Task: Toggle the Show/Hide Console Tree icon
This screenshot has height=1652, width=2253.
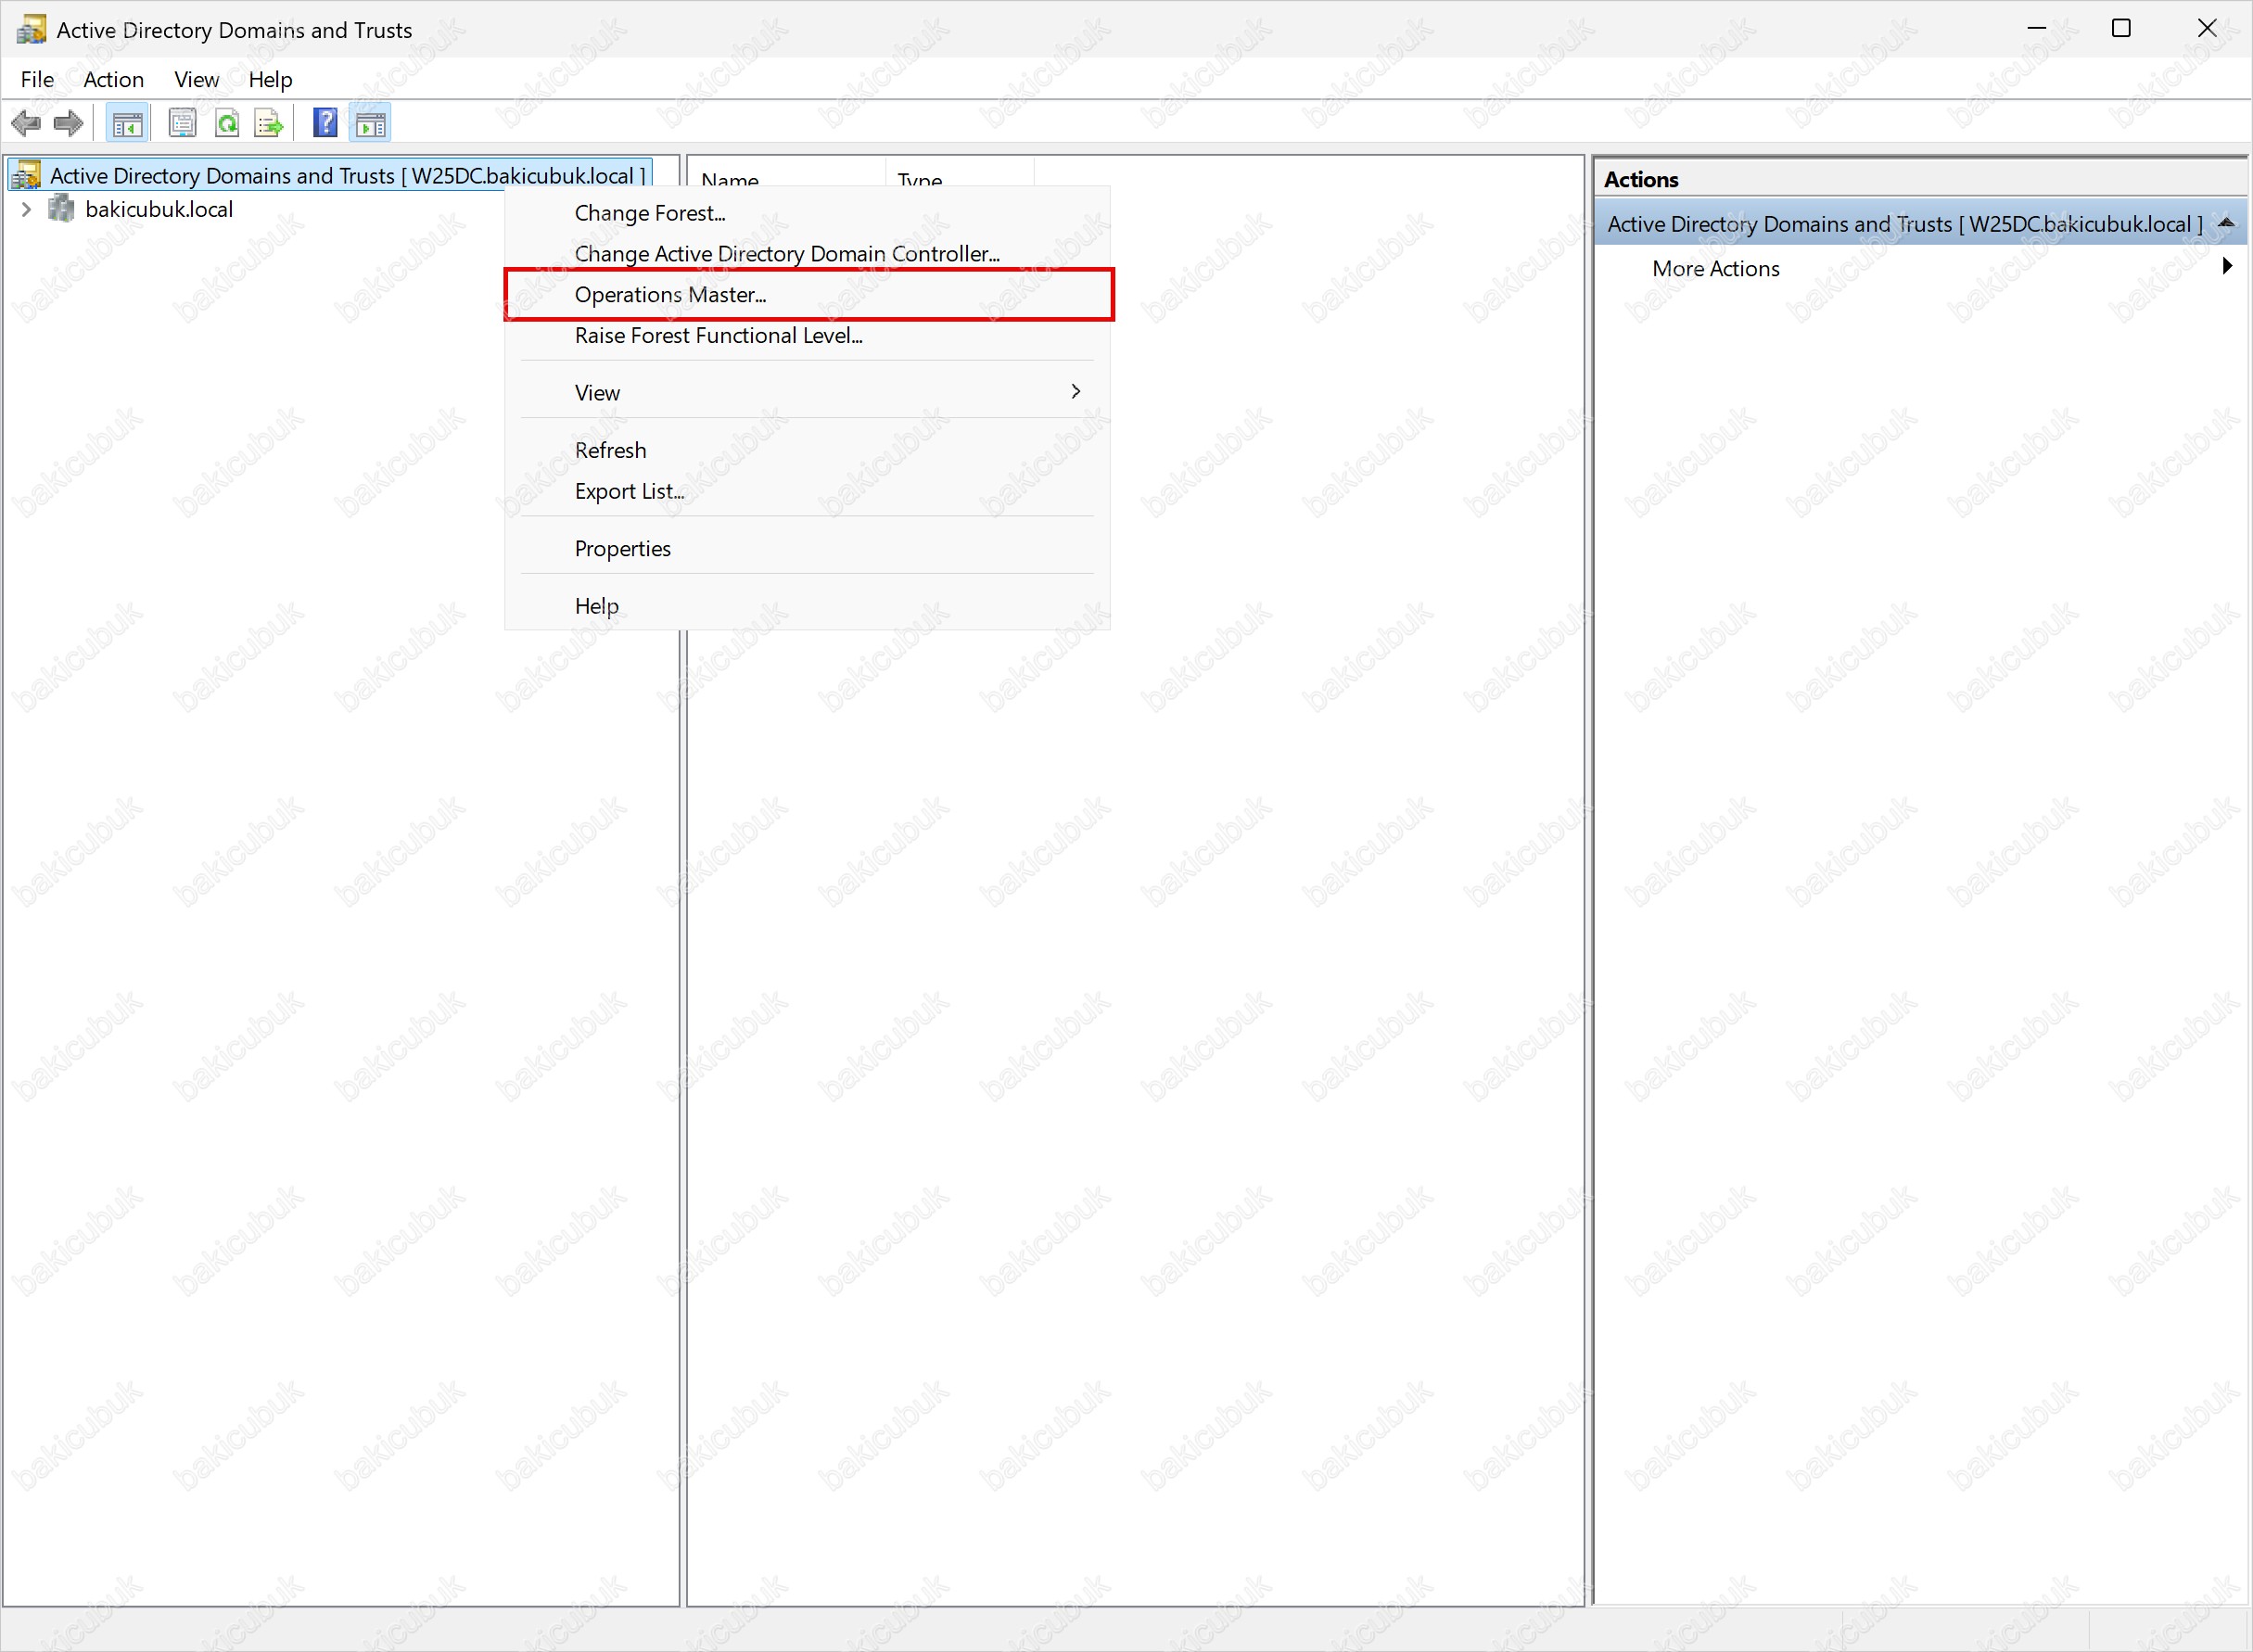Action: point(127,124)
